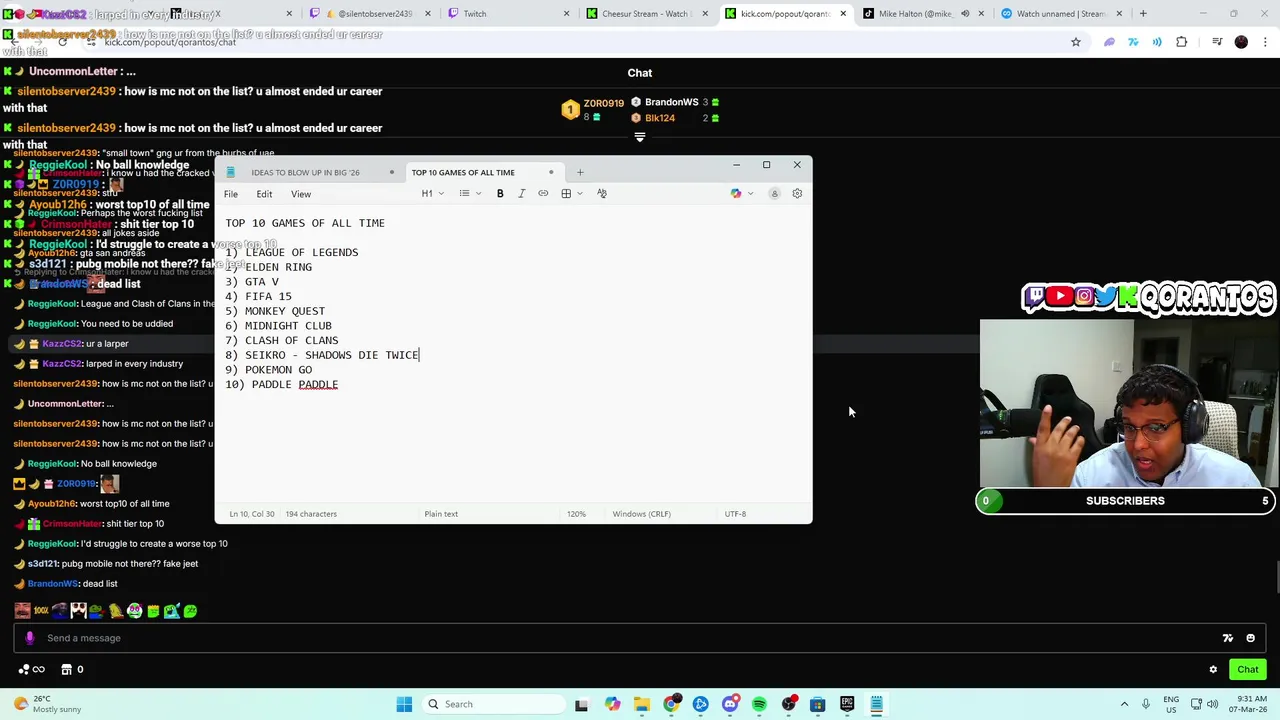Open the View menu in Notepad
Viewport: 1280px width, 720px height.
[301, 194]
